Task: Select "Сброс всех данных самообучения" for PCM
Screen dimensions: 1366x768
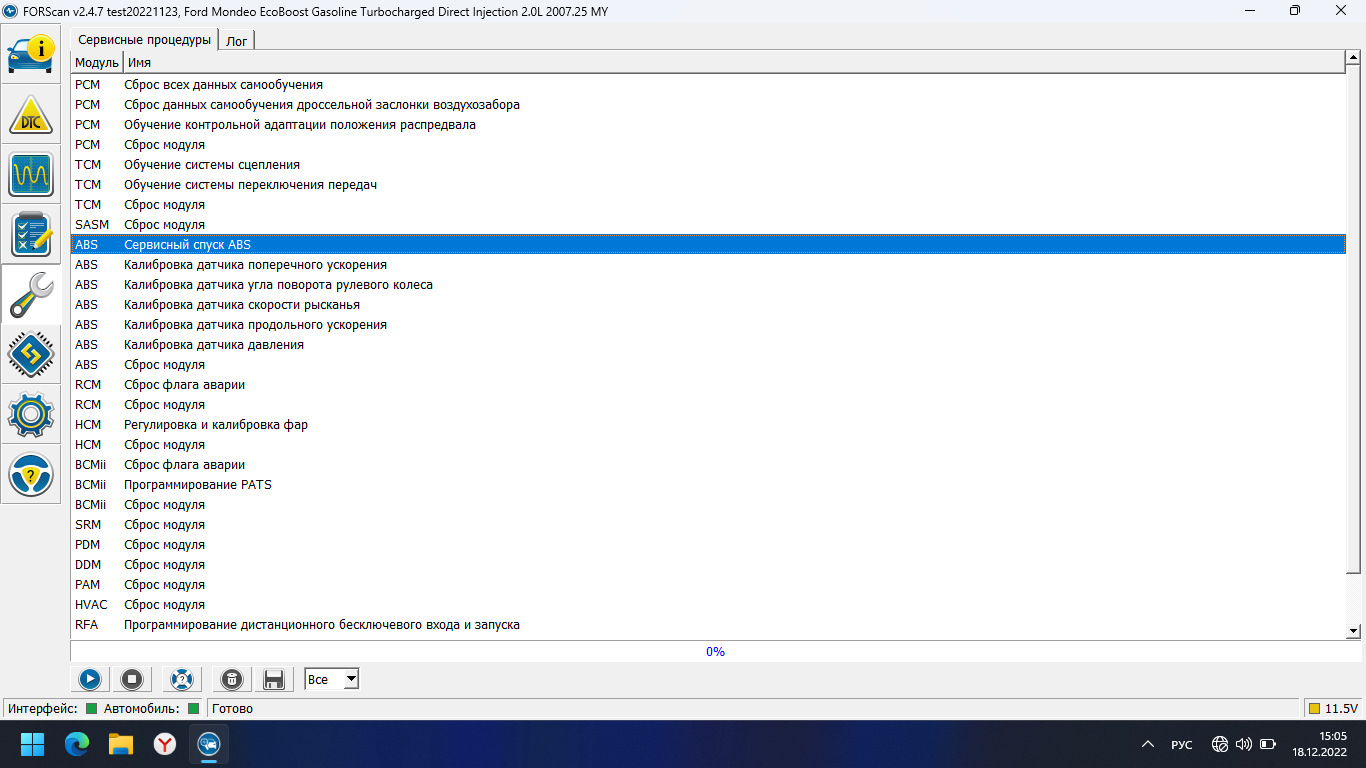Action: pos(708,85)
